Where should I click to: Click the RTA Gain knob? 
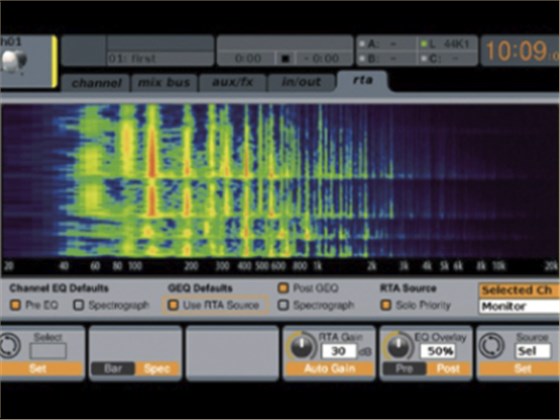click(302, 346)
